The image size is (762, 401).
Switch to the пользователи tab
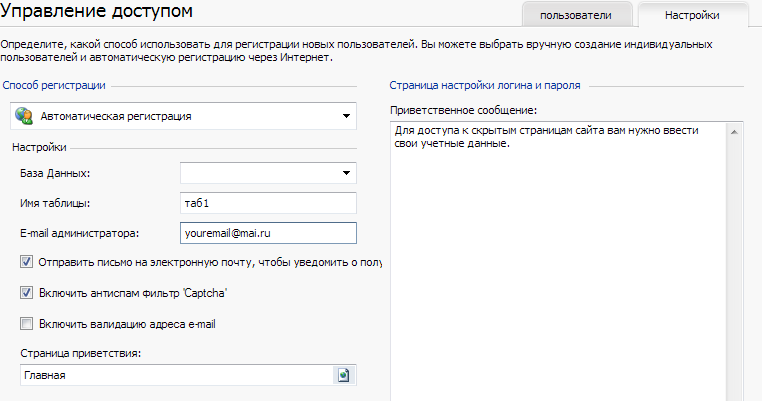tap(576, 15)
